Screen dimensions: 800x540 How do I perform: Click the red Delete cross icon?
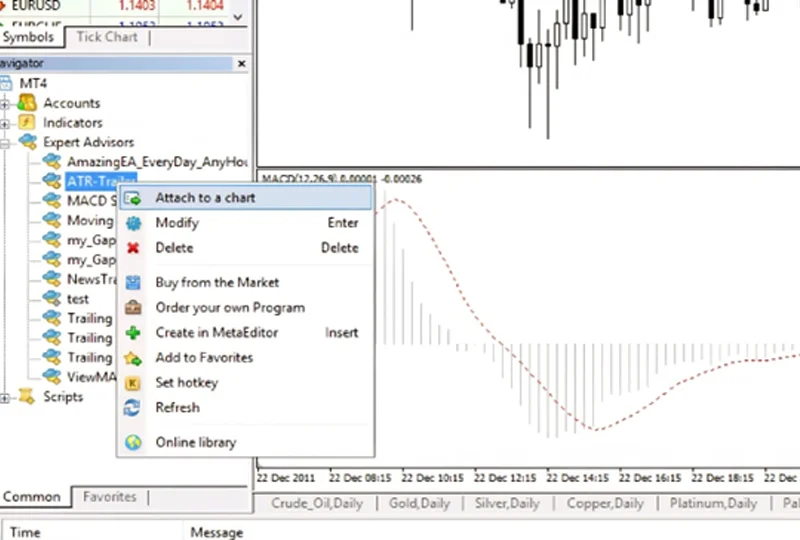pos(133,248)
